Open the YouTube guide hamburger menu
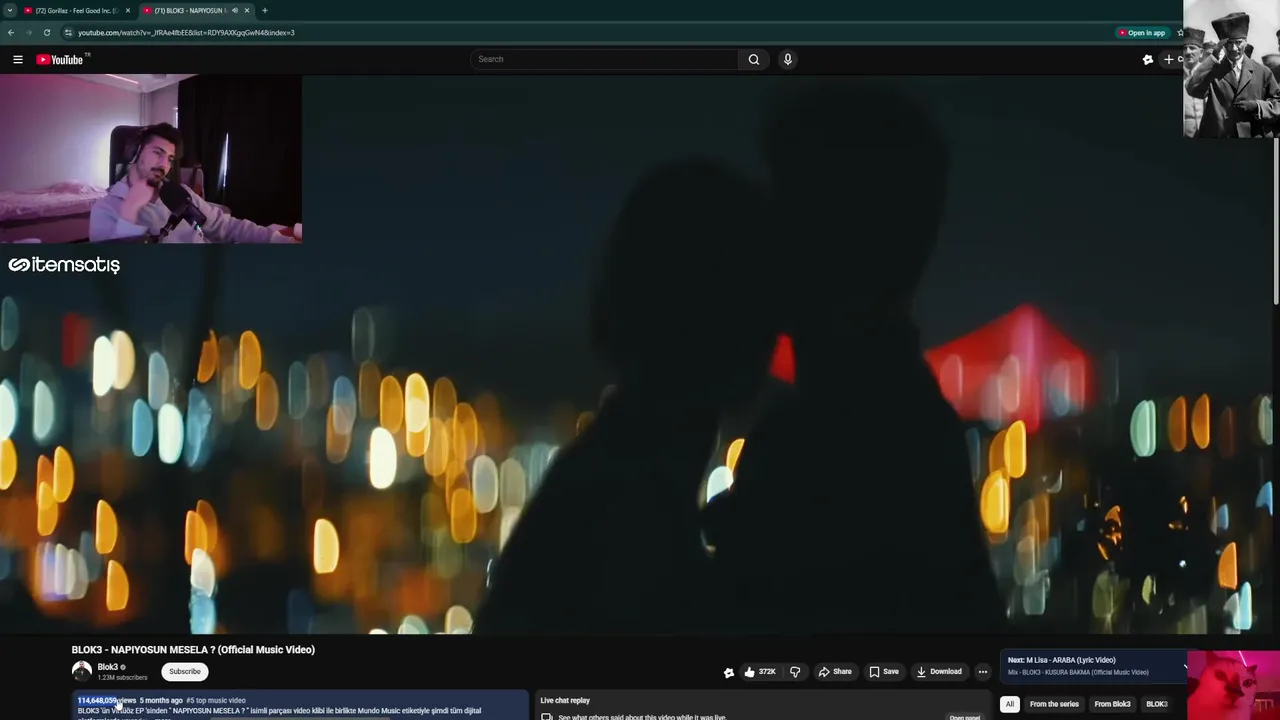1280x720 pixels. click(18, 59)
